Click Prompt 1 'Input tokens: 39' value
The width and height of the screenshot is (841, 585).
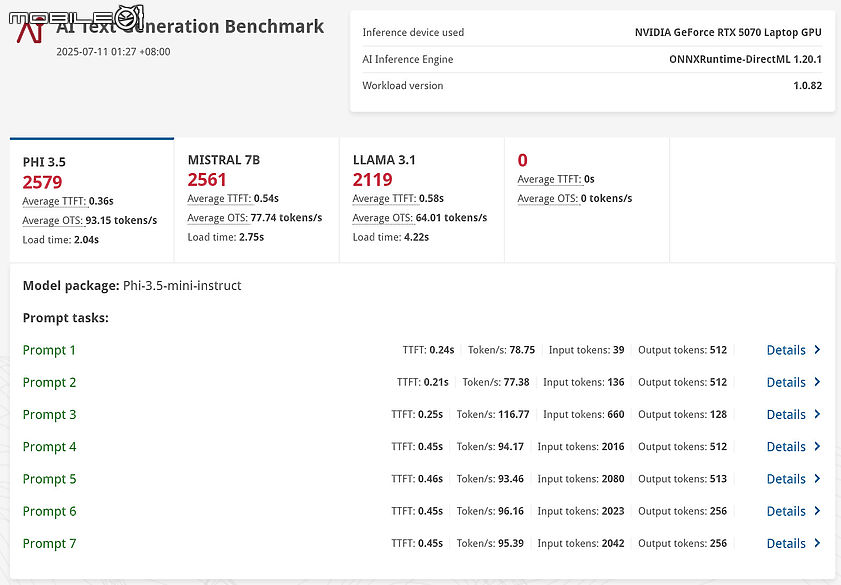(x=586, y=350)
